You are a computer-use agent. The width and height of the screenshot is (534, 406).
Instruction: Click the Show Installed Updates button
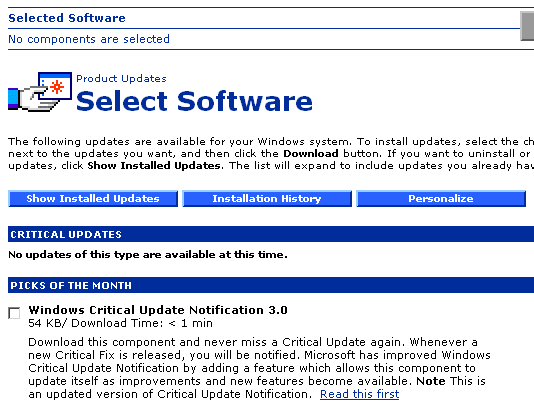[93, 199]
